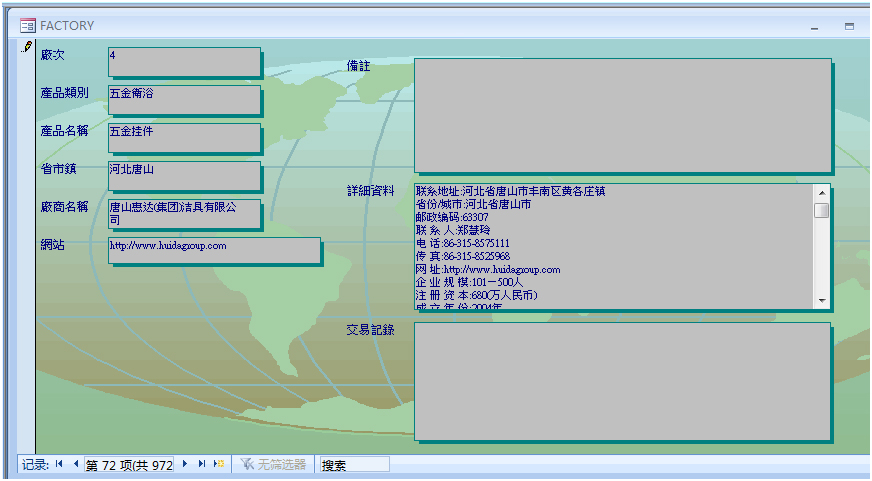Click the 省市鎮 field 河北唐山
The image size is (872, 481).
pos(184,175)
